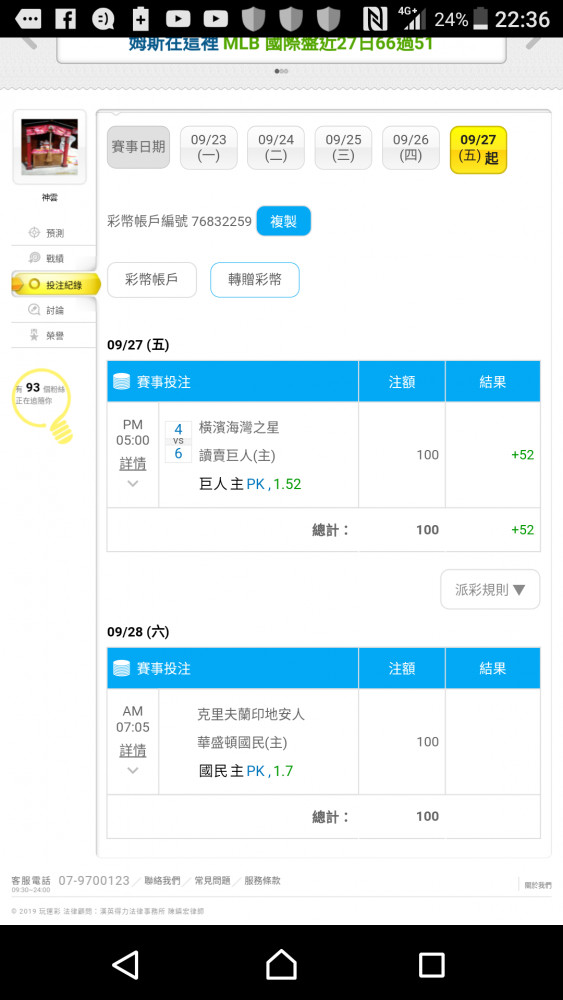Expand details chevron under AM 07:05 game
This screenshot has height=1000, width=563.
(133, 770)
